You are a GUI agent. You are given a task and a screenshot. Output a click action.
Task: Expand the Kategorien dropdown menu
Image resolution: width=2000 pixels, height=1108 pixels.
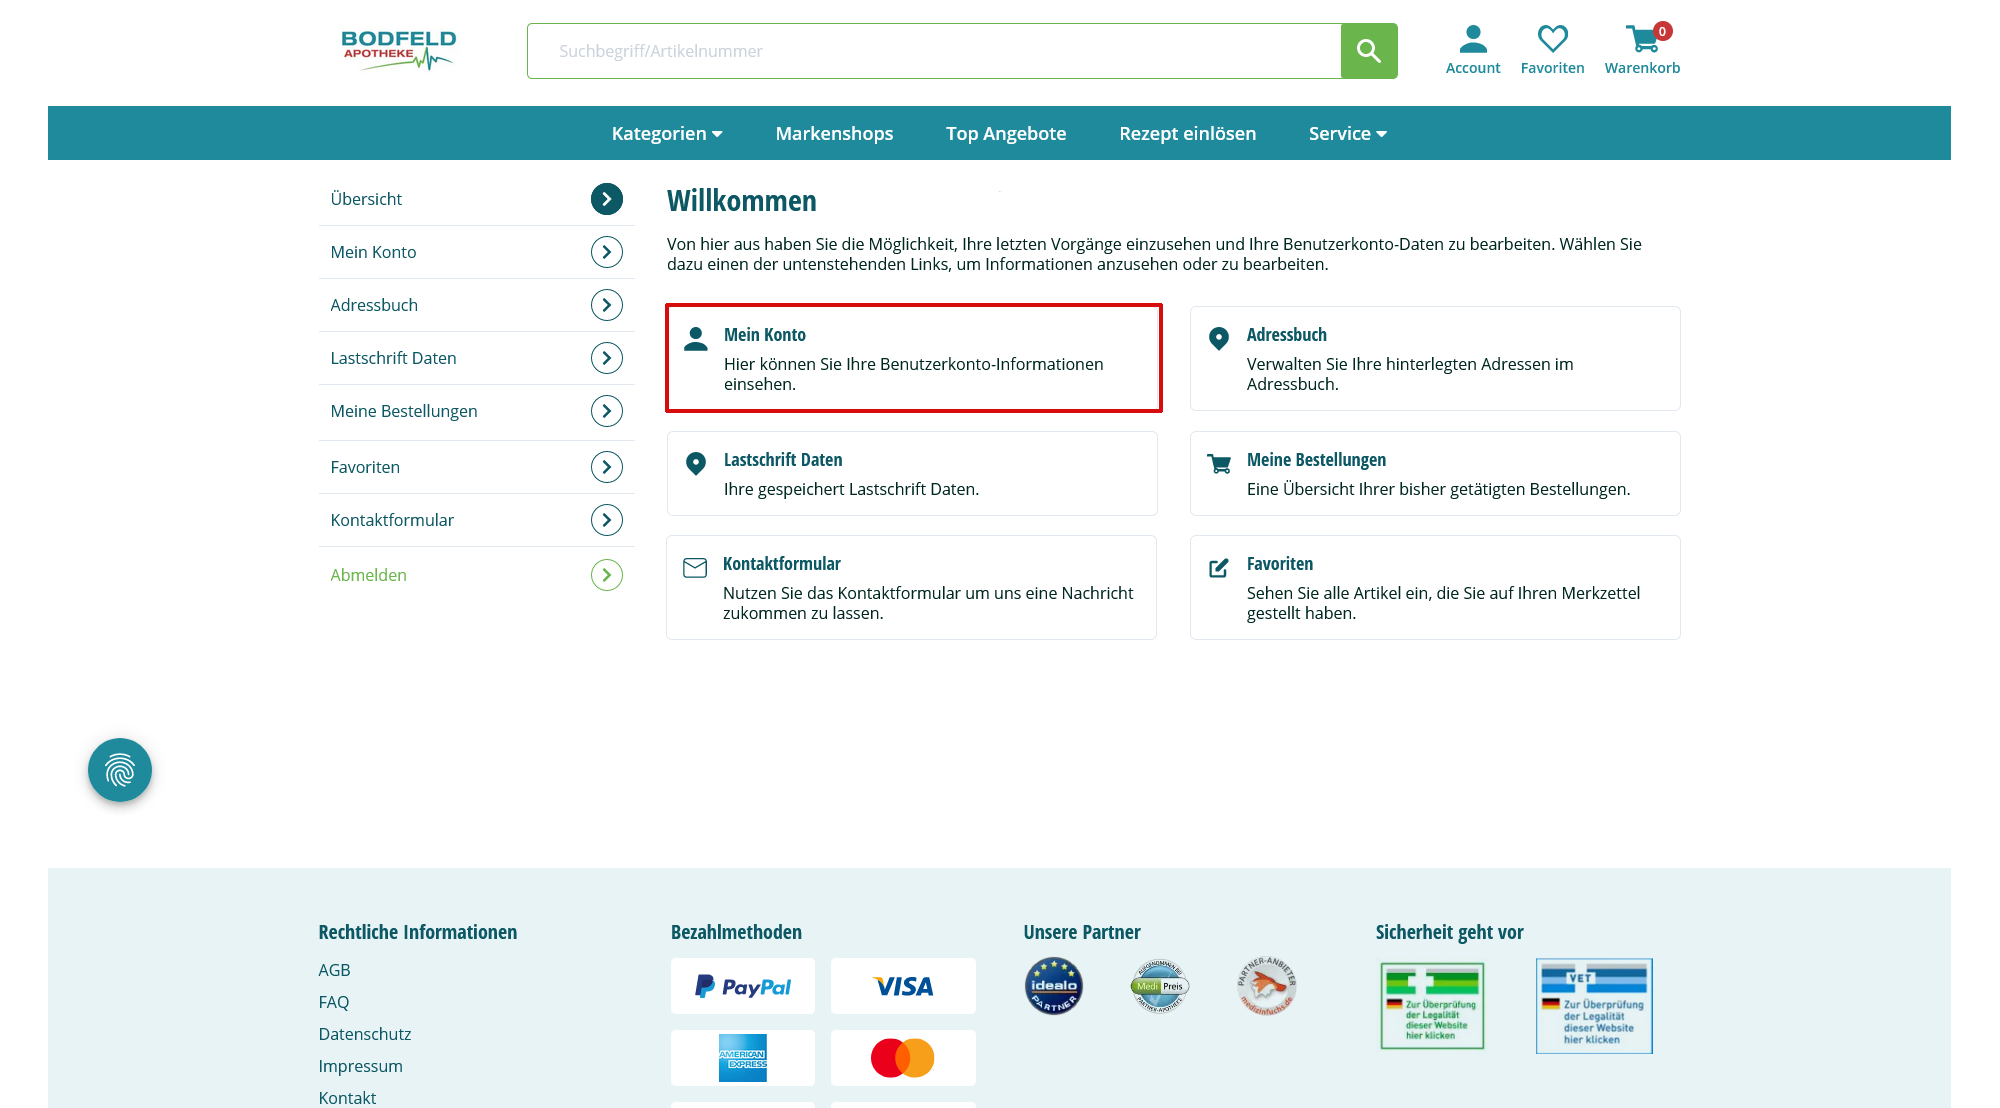pos(666,133)
